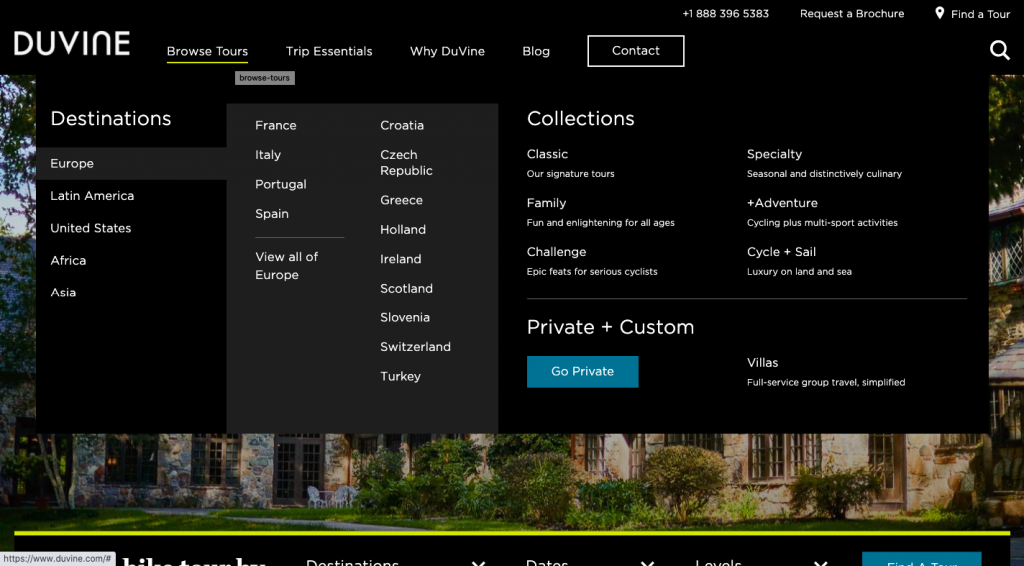
Task: Click Request a Brochure link
Action: (852, 14)
